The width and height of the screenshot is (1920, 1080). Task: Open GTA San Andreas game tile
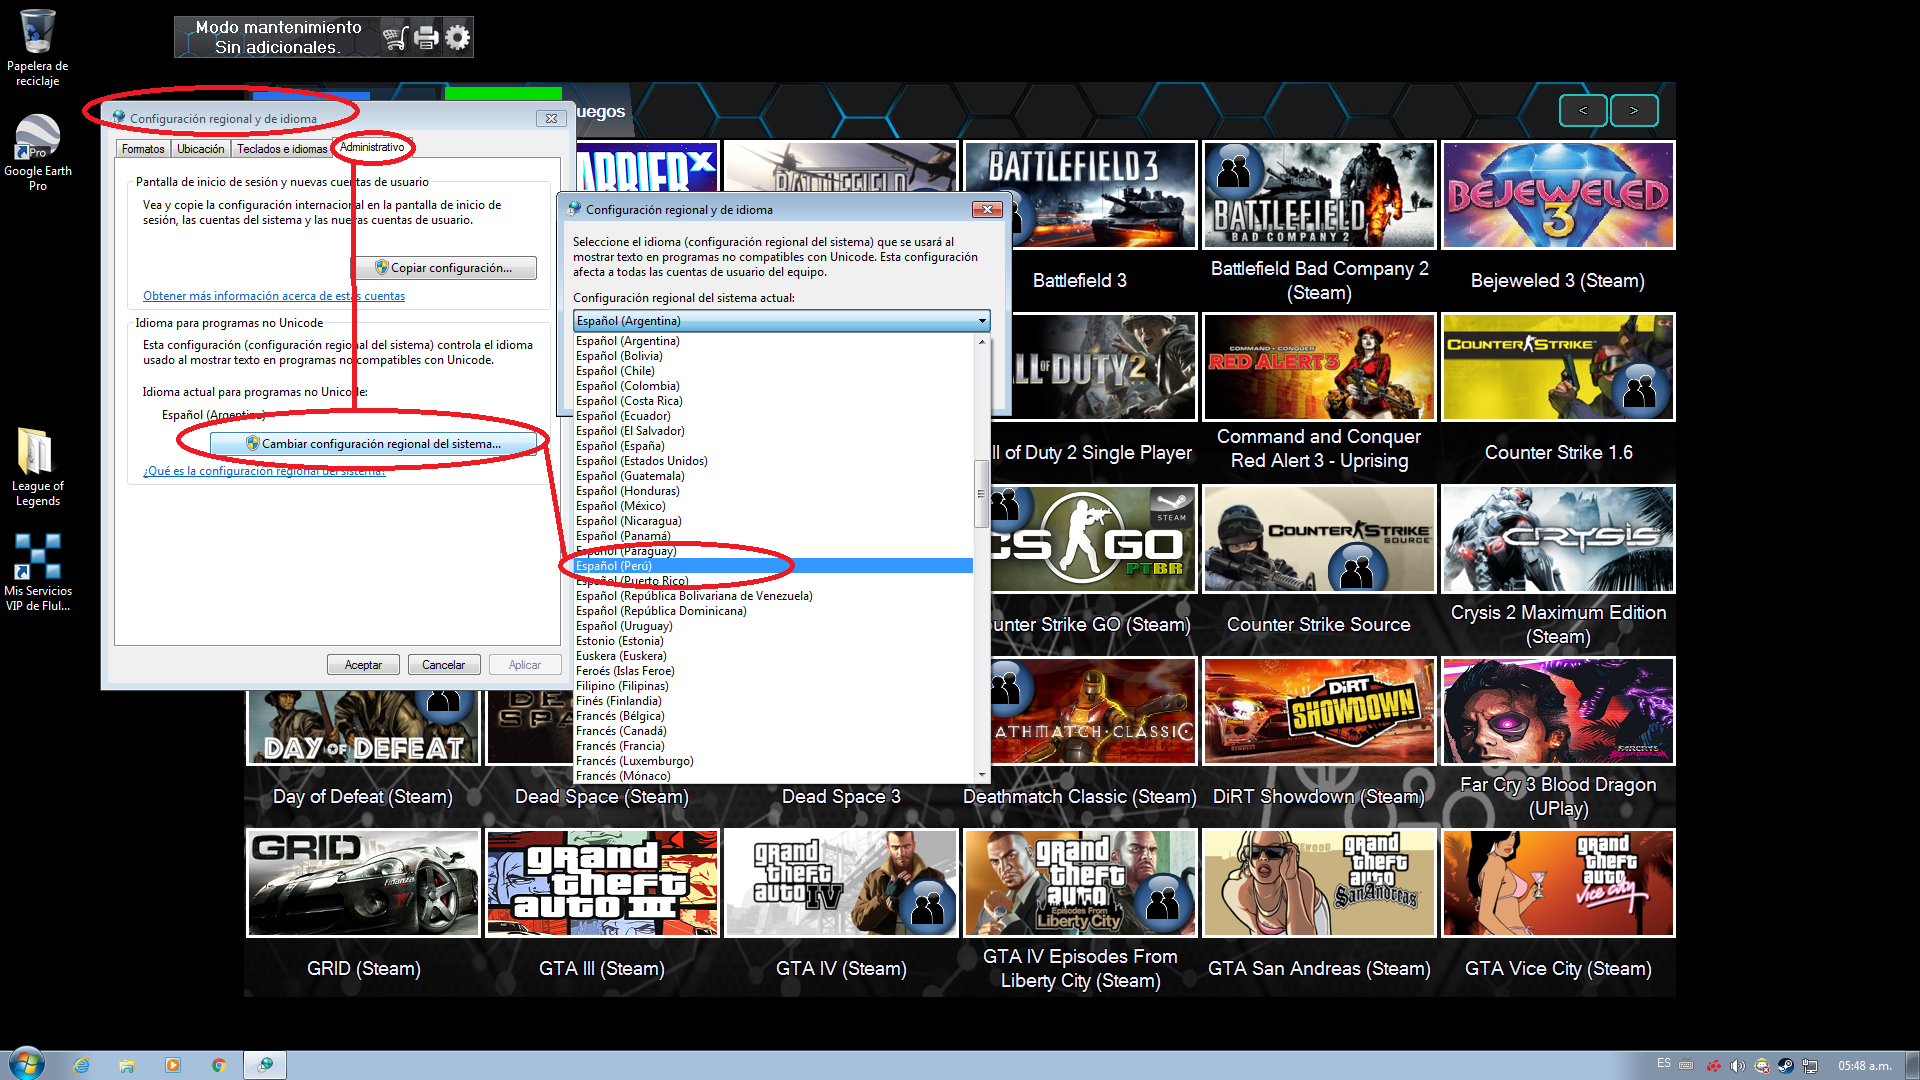(1319, 883)
